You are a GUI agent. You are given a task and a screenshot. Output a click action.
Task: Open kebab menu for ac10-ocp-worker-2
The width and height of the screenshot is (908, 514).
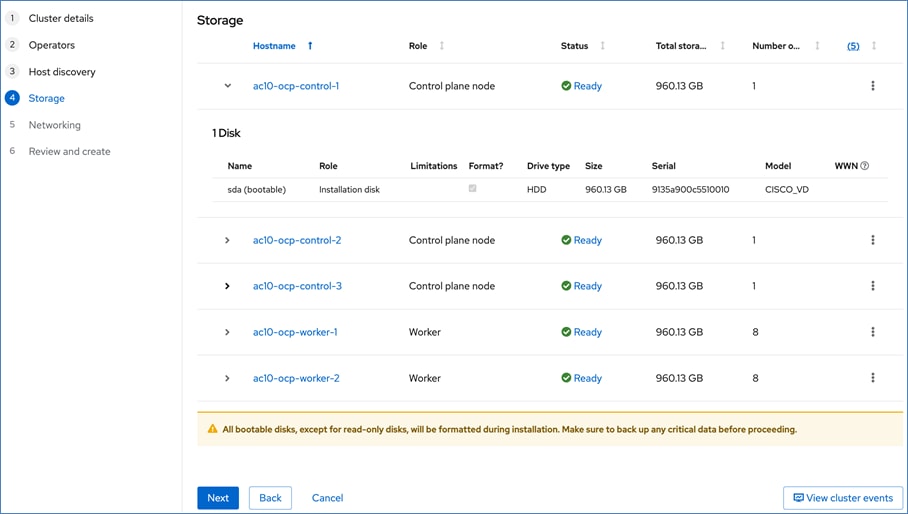coord(873,377)
